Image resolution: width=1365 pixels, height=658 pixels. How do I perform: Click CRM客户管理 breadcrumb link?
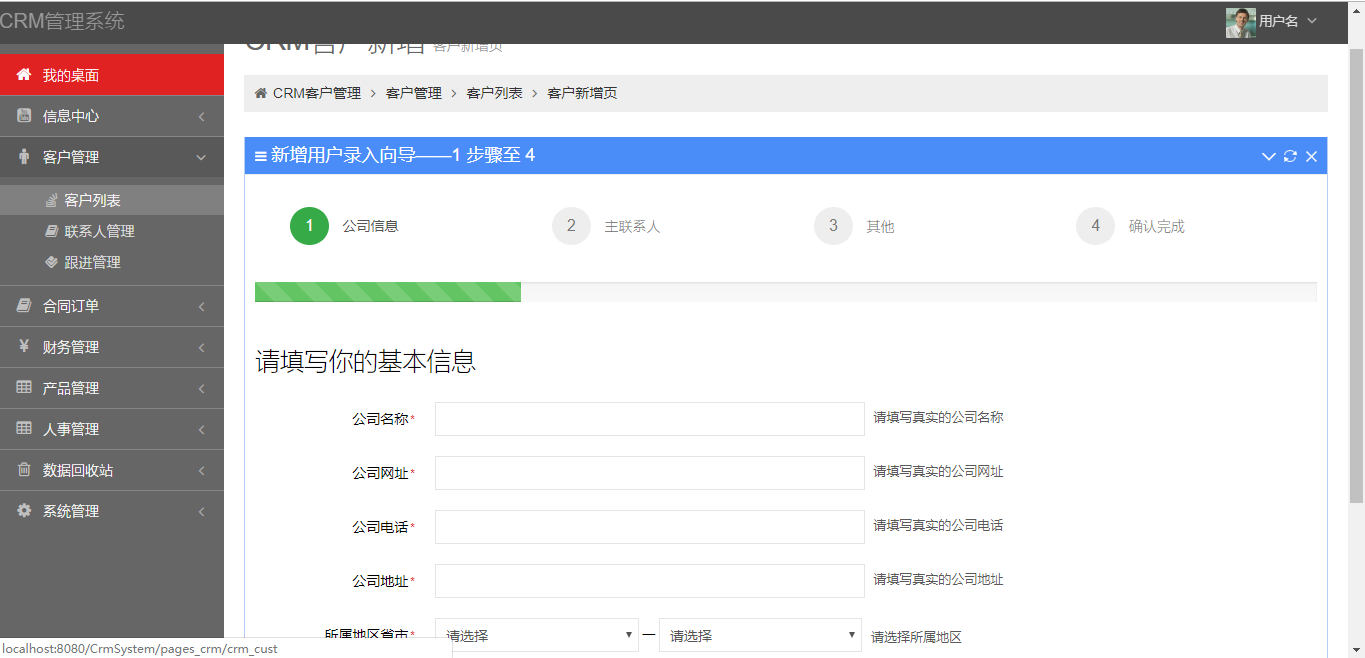coord(317,93)
